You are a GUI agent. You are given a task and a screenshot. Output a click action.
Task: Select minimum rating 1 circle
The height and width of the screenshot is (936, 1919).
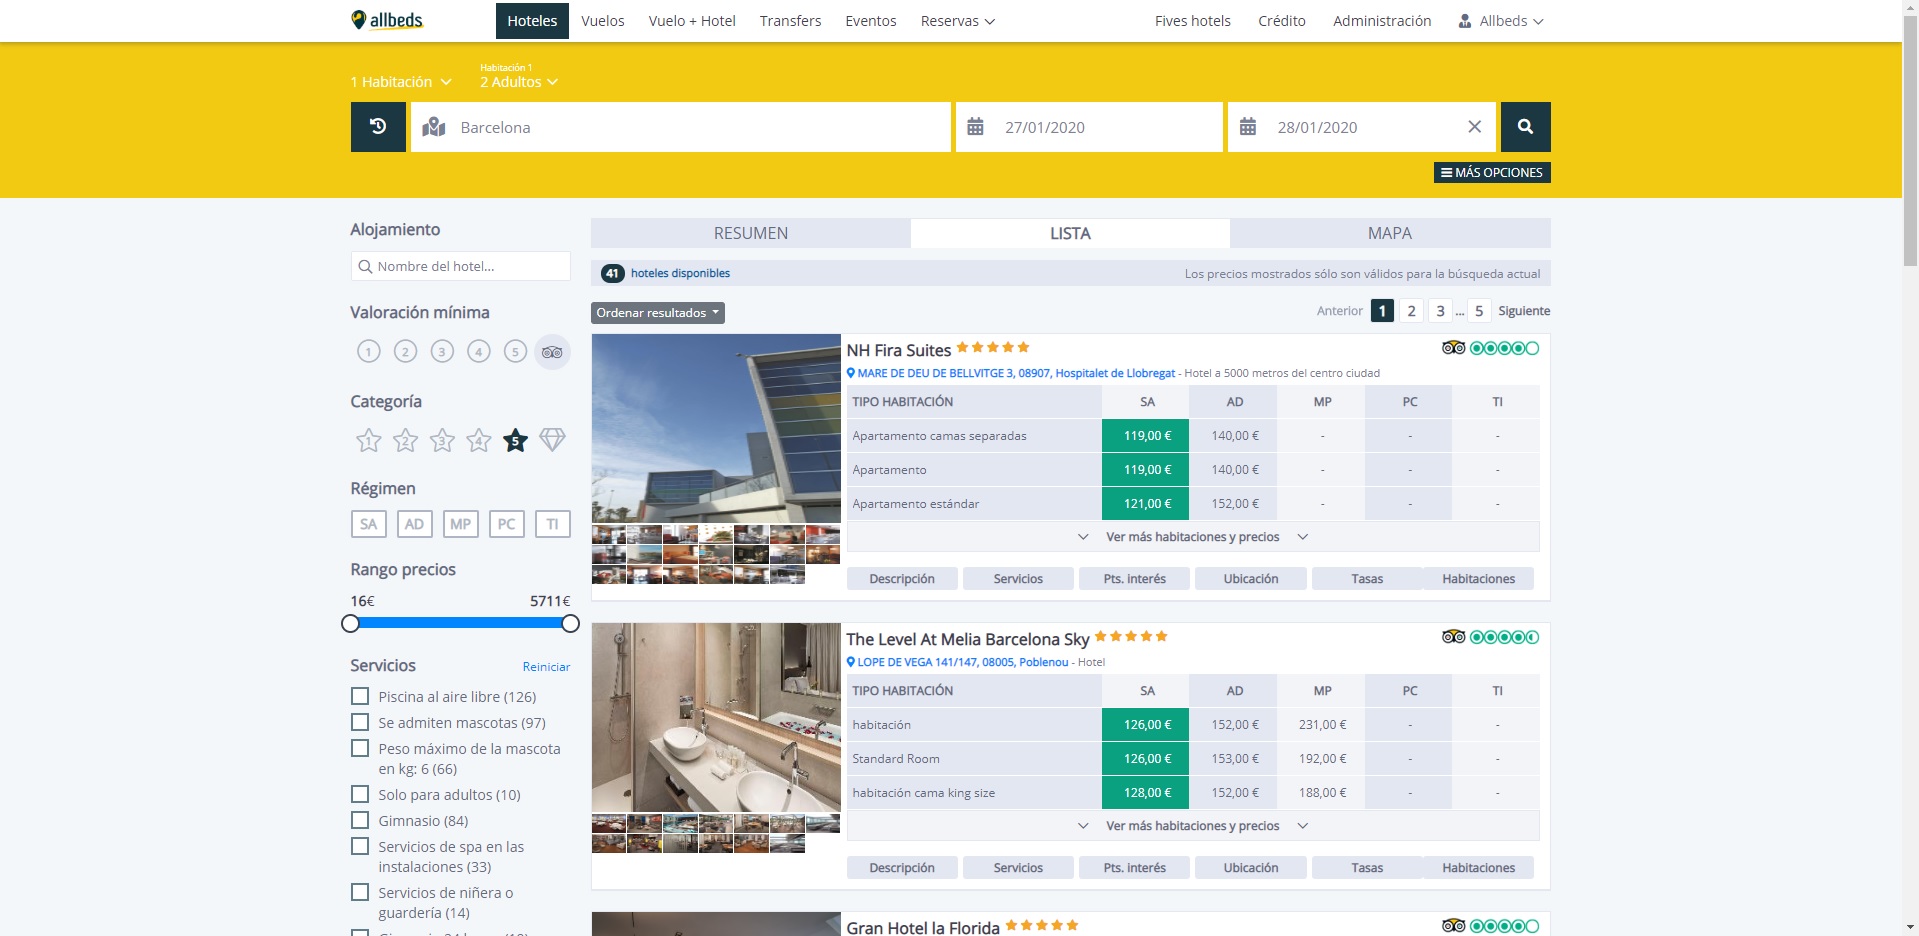[369, 352]
